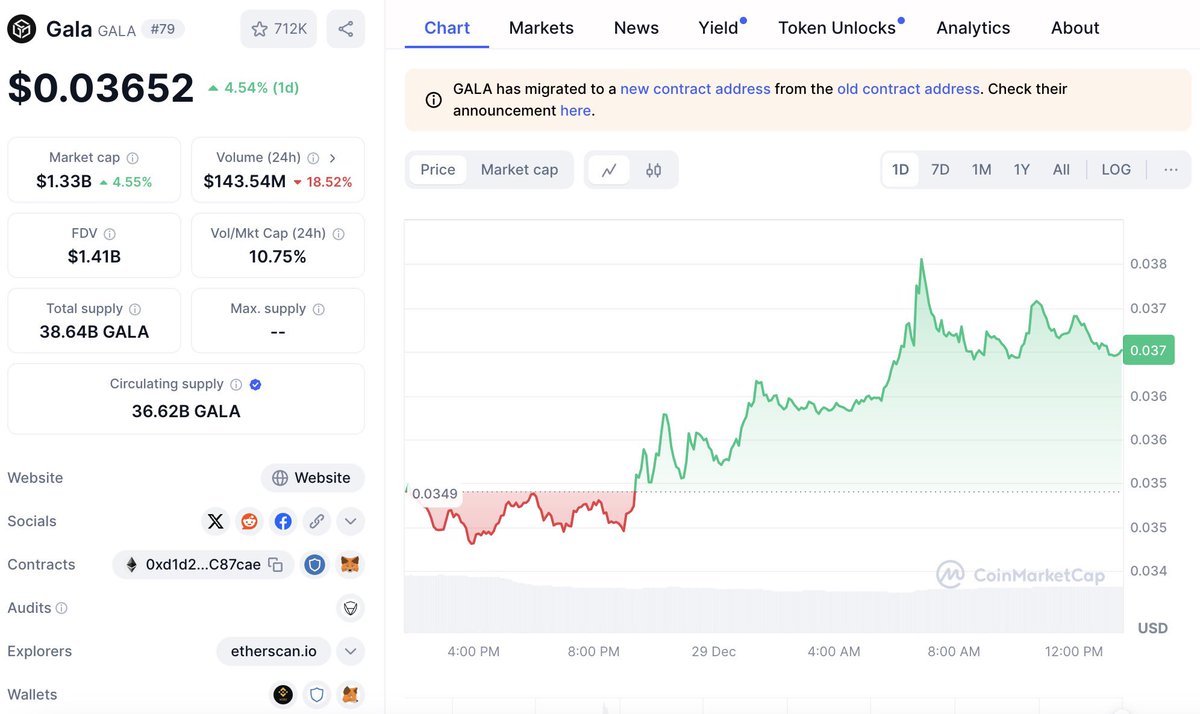Click the 36.62B GALA circulating supply
The height and width of the screenshot is (714, 1200).
pos(186,411)
